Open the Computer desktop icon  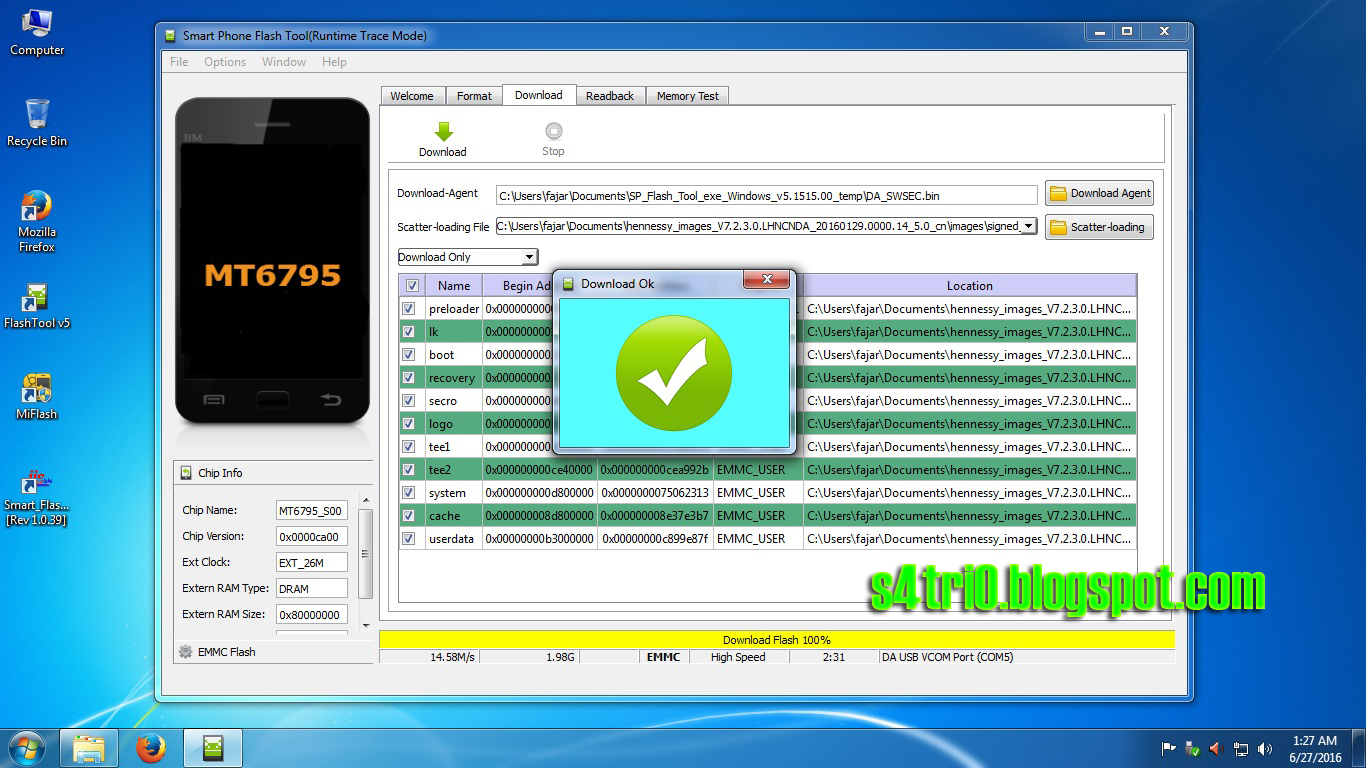point(37,33)
